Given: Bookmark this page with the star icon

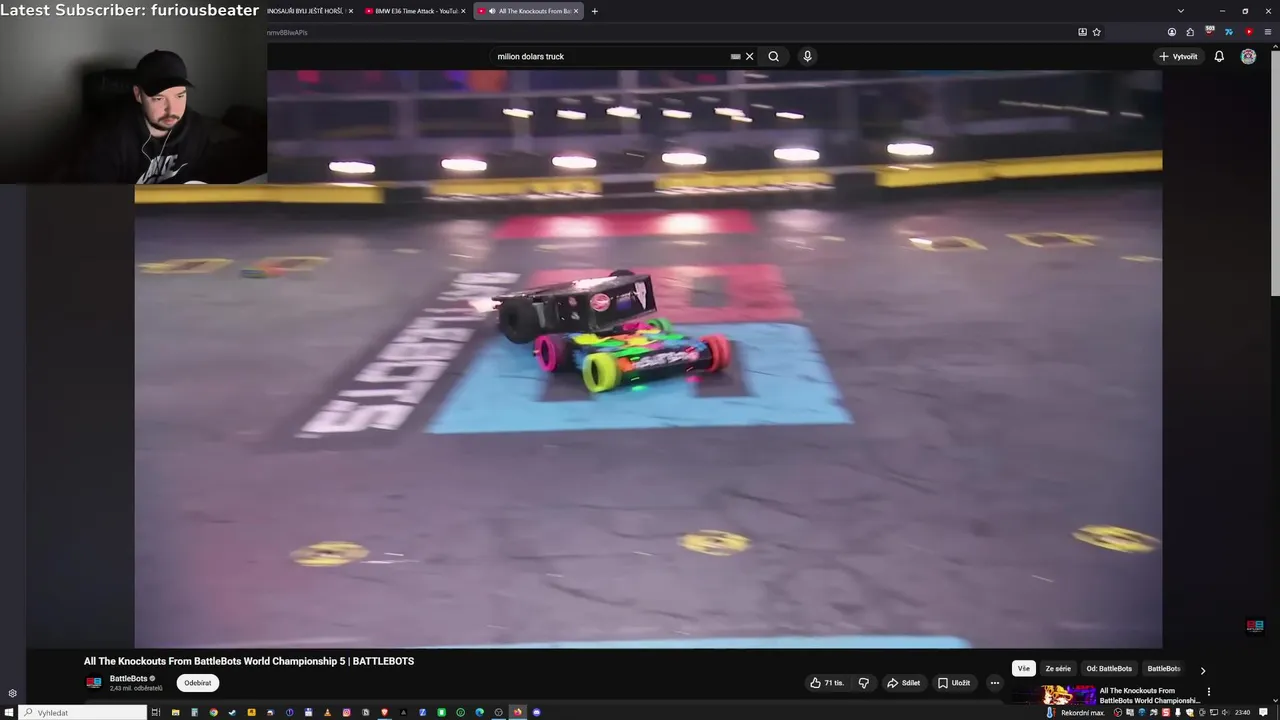Looking at the screenshot, I should pyautogui.click(x=1097, y=32).
